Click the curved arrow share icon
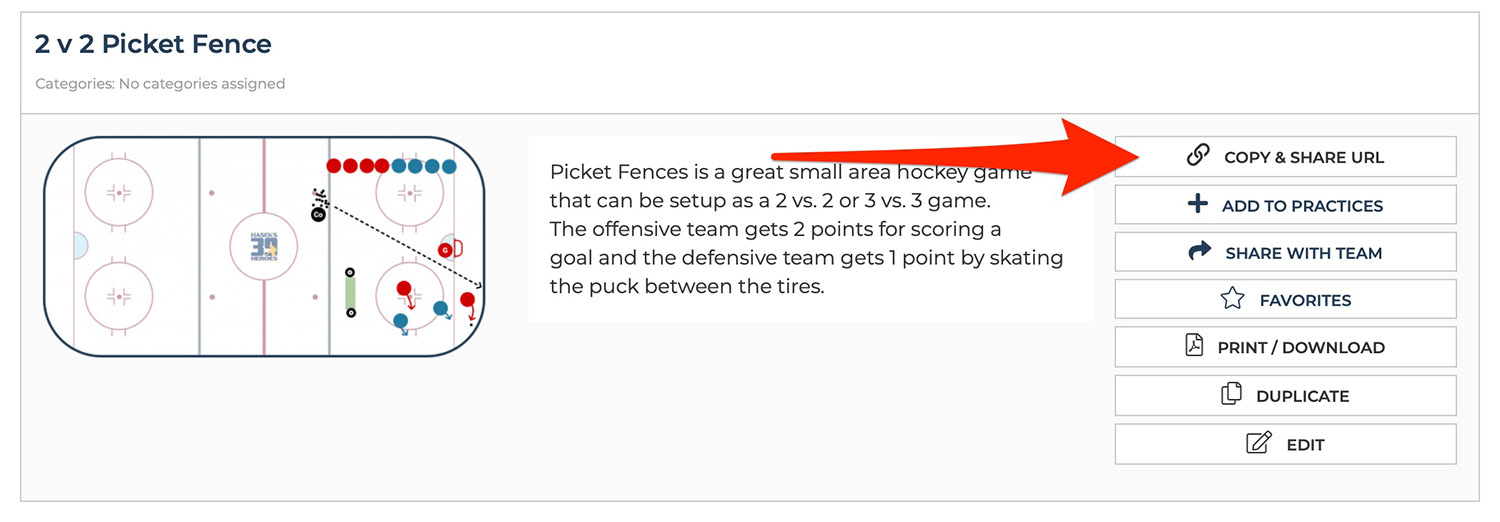 point(1199,252)
